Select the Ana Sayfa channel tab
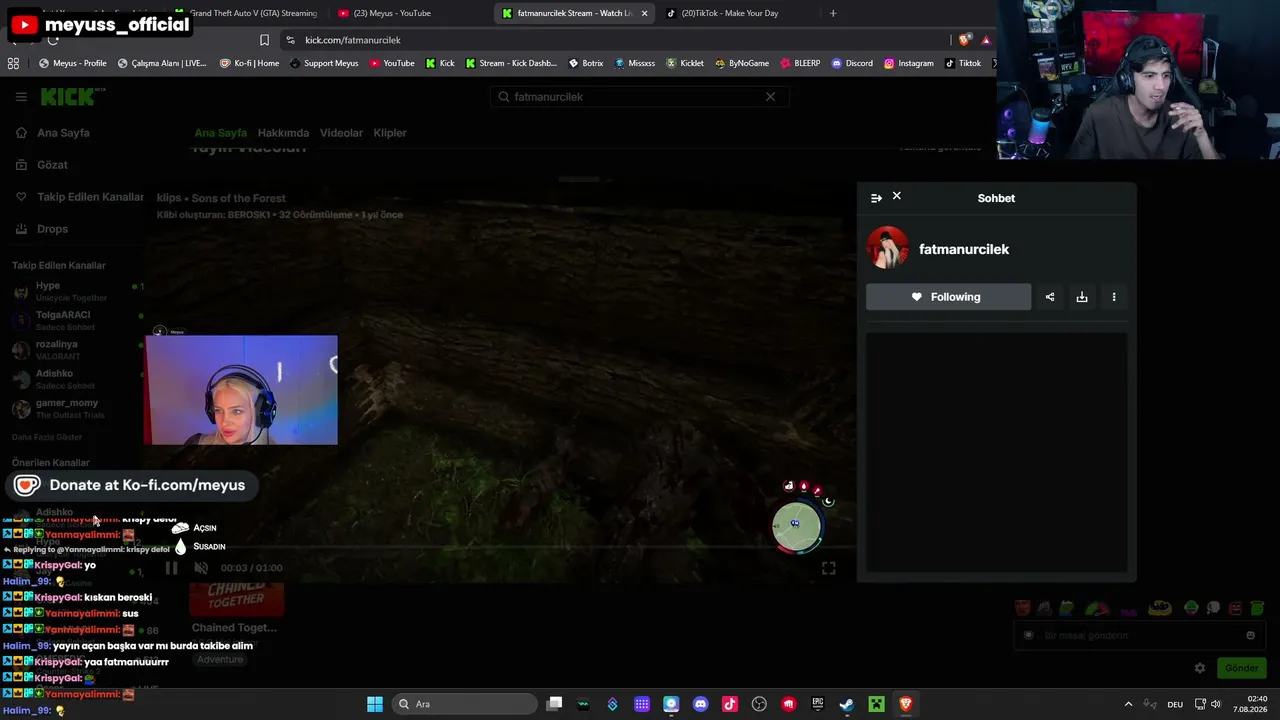1280x720 pixels. [220, 133]
